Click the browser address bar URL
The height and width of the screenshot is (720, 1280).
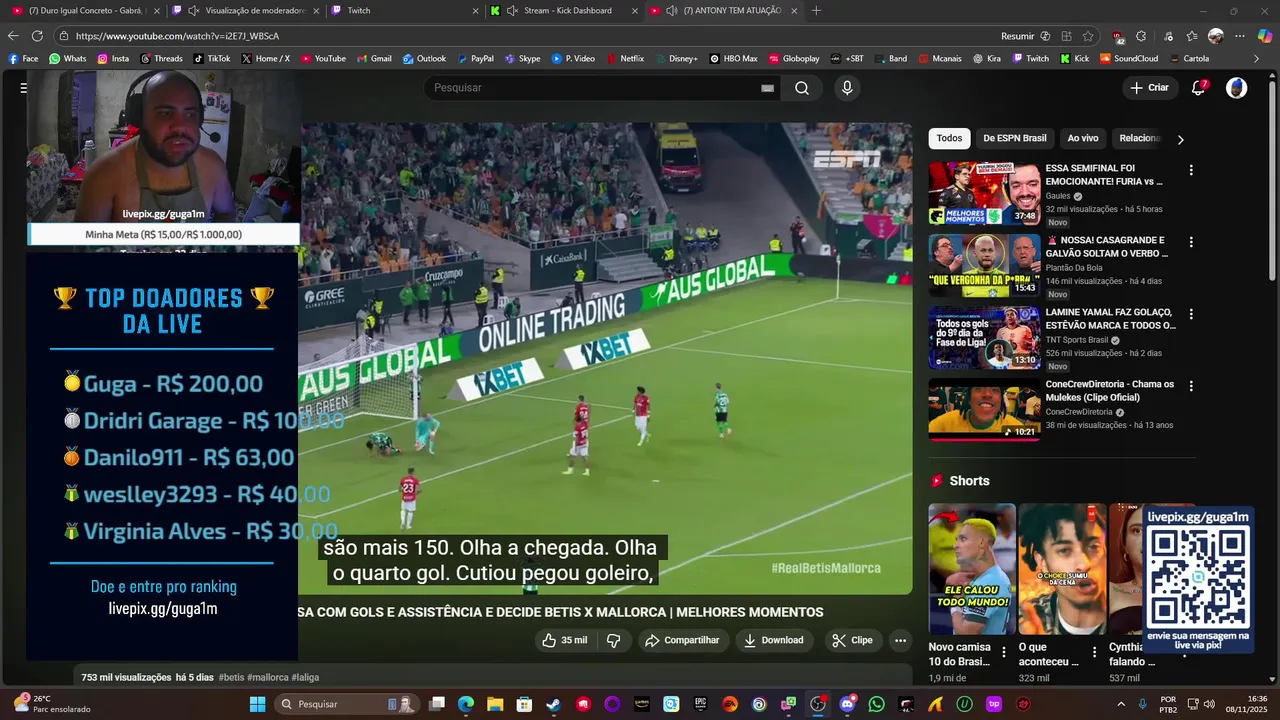(x=177, y=36)
